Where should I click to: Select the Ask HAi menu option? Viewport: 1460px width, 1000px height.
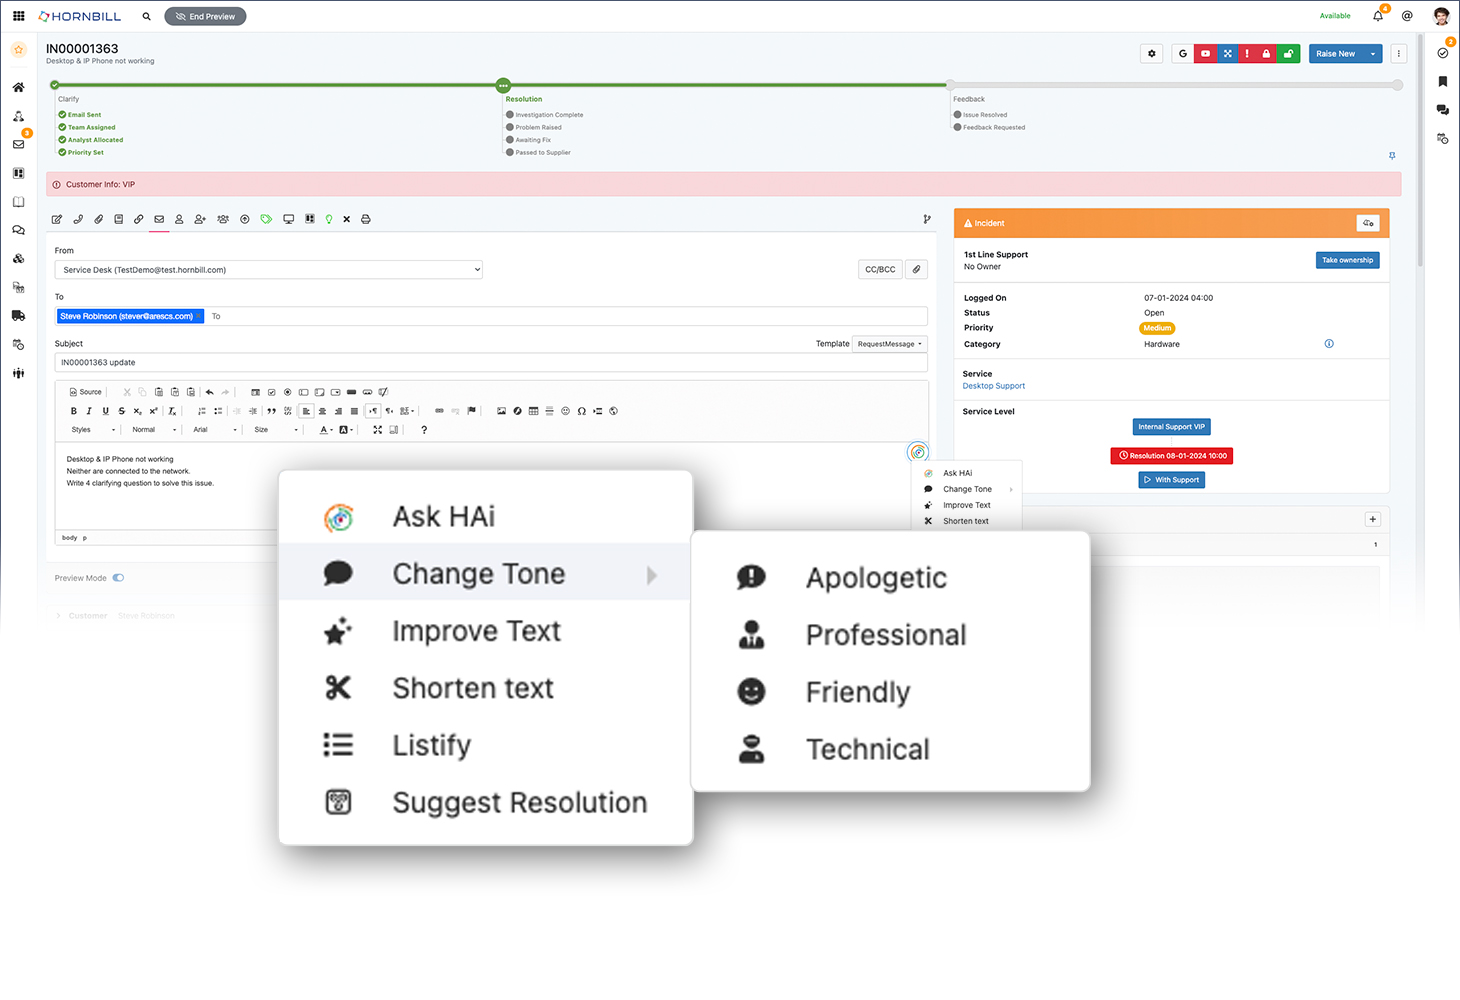443,516
